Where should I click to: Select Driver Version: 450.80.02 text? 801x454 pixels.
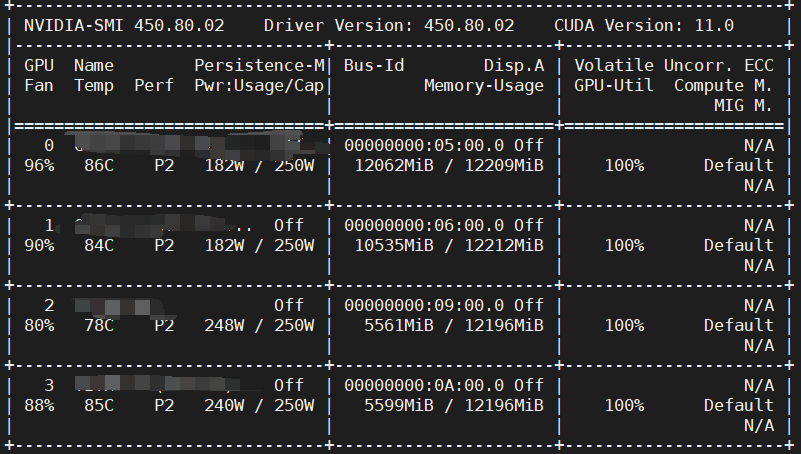coord(389,26)
